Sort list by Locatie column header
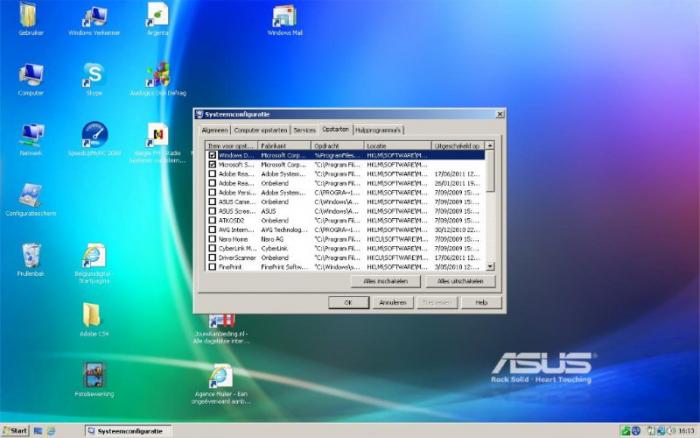This screenshot has width=700, height=438. pos(397,146)
